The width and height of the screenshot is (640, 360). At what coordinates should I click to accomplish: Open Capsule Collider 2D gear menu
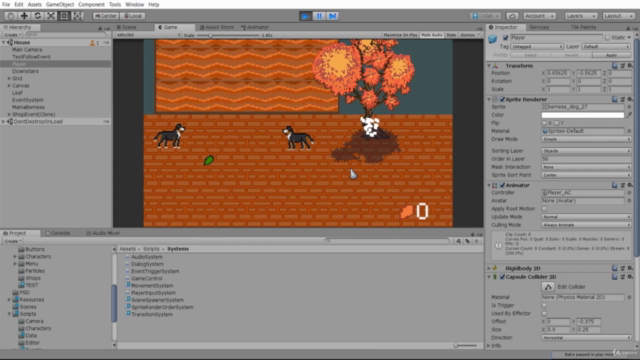(x=630, y=277)
